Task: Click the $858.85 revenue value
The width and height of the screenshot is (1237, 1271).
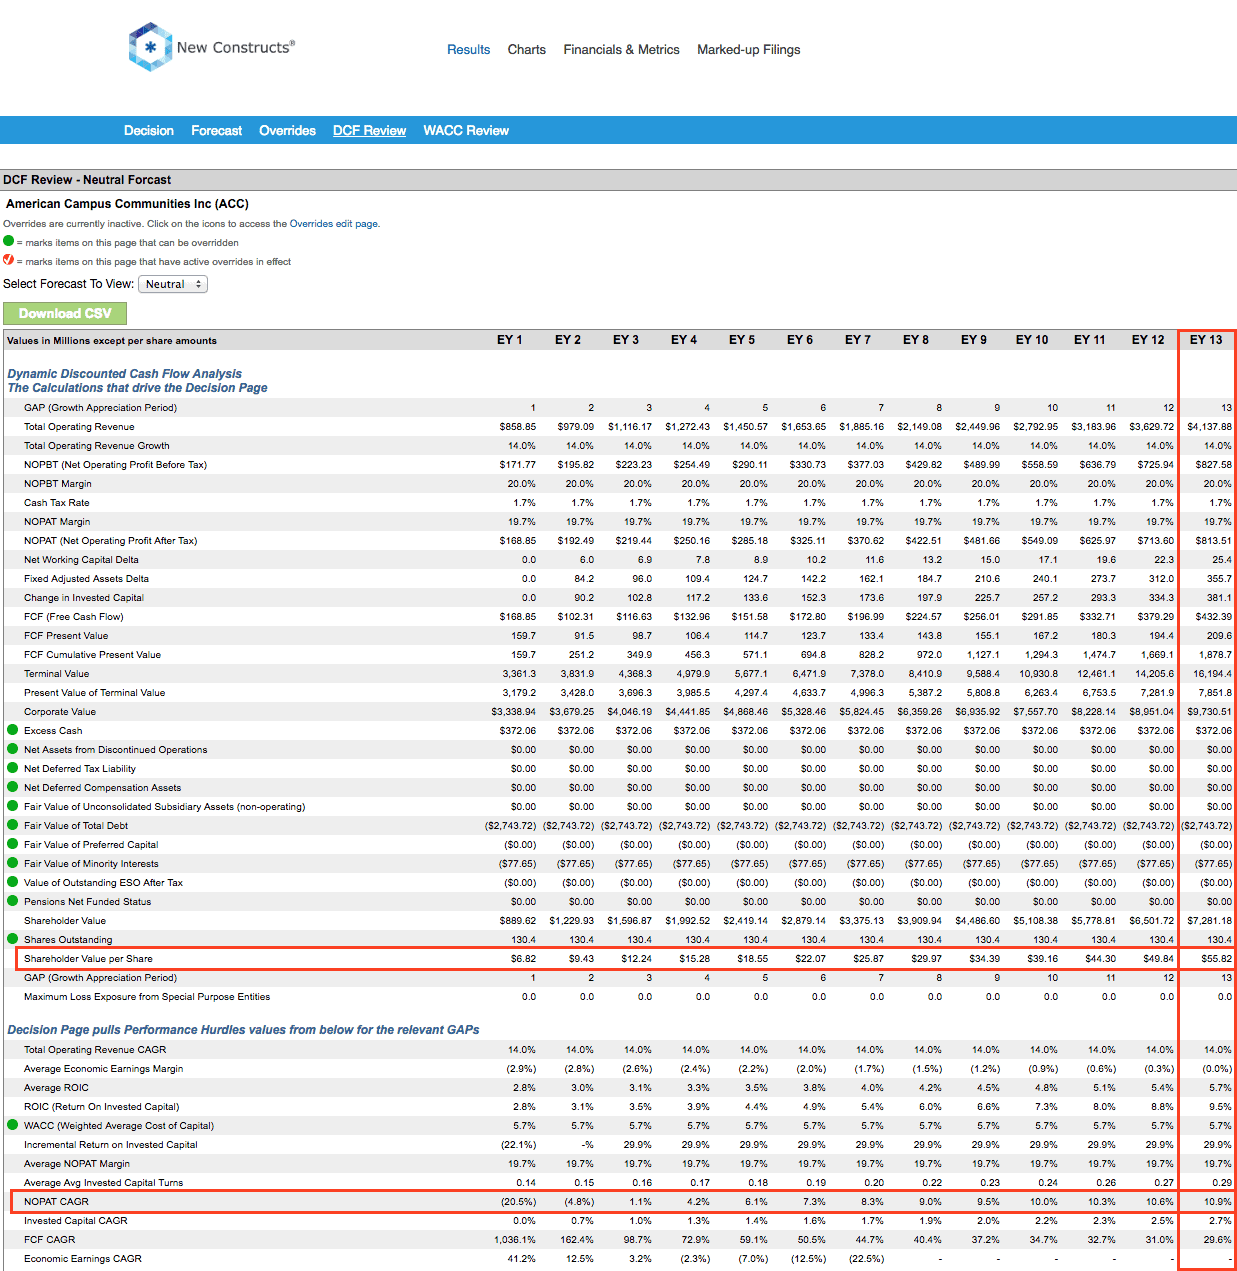Action: click(518, 427)
